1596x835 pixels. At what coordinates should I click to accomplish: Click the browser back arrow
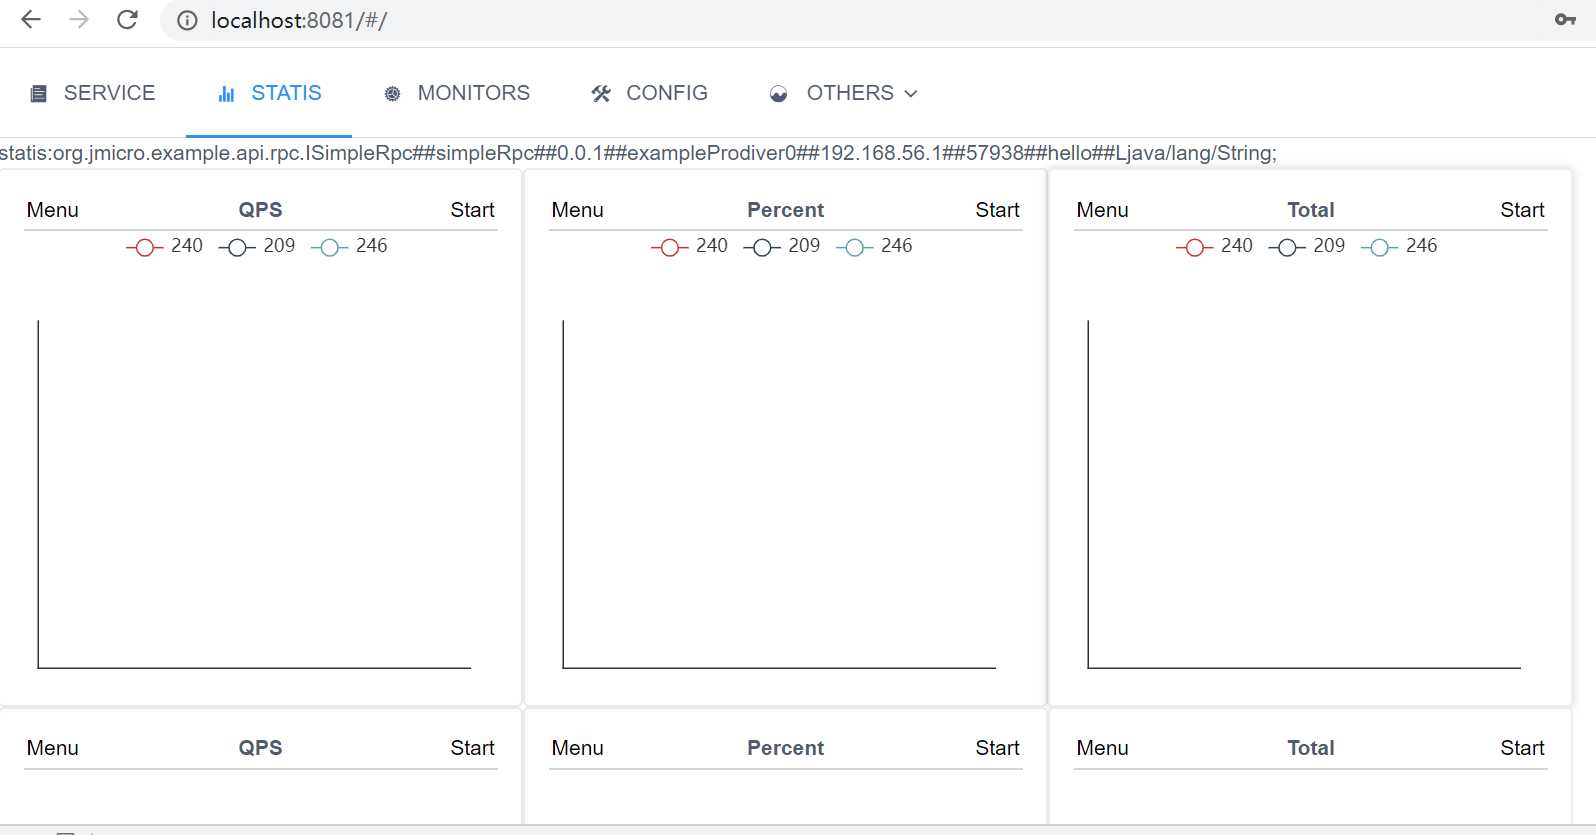[x=31, y=19]
